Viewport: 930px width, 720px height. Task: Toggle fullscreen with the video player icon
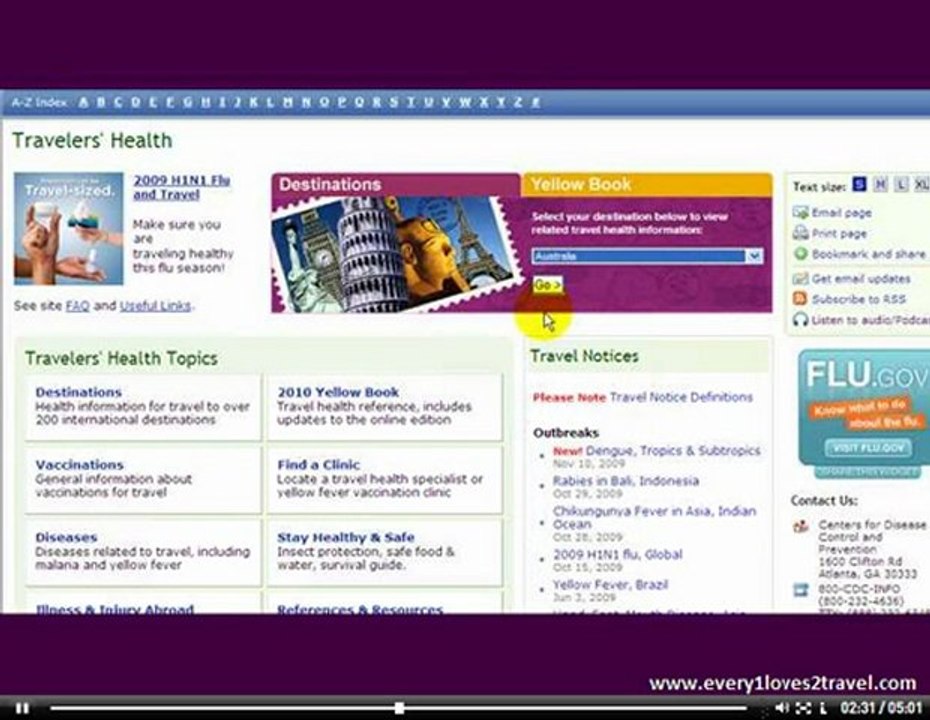point(803,708)
